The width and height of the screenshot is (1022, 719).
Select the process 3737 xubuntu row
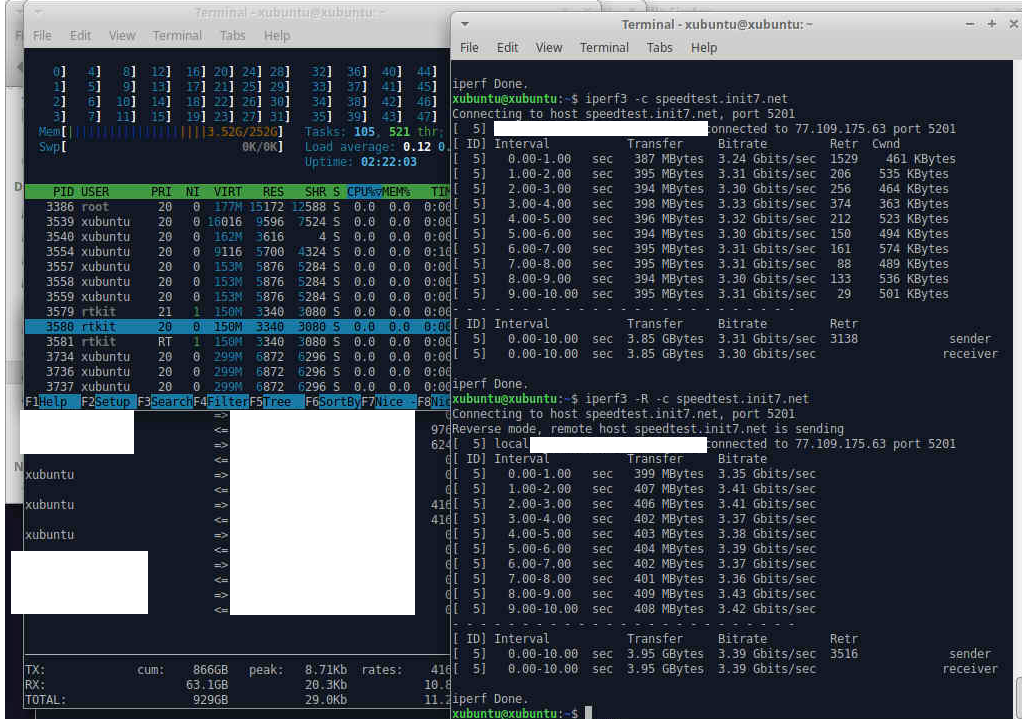[x=237, y=387]
